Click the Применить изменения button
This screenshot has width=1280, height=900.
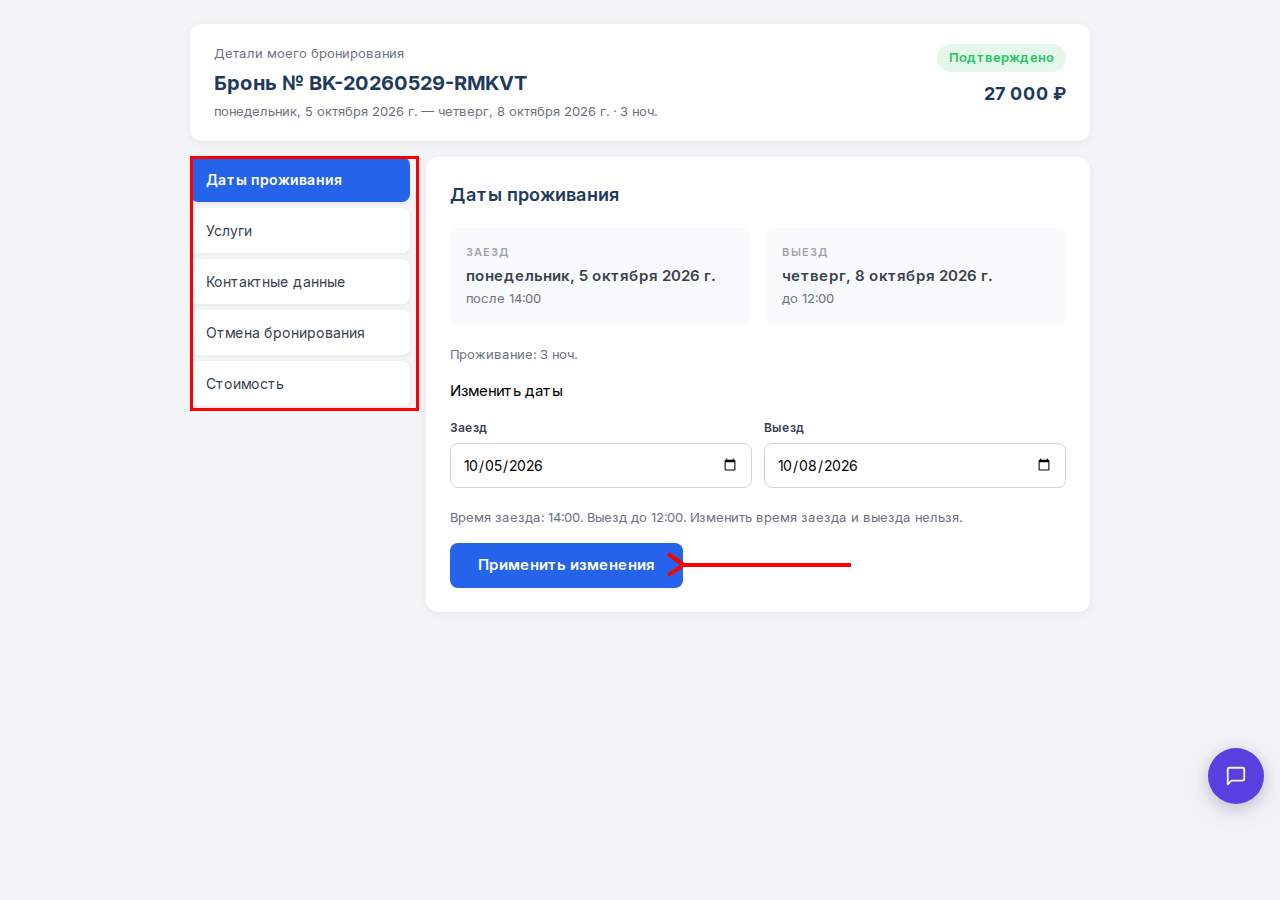[566, 565]
